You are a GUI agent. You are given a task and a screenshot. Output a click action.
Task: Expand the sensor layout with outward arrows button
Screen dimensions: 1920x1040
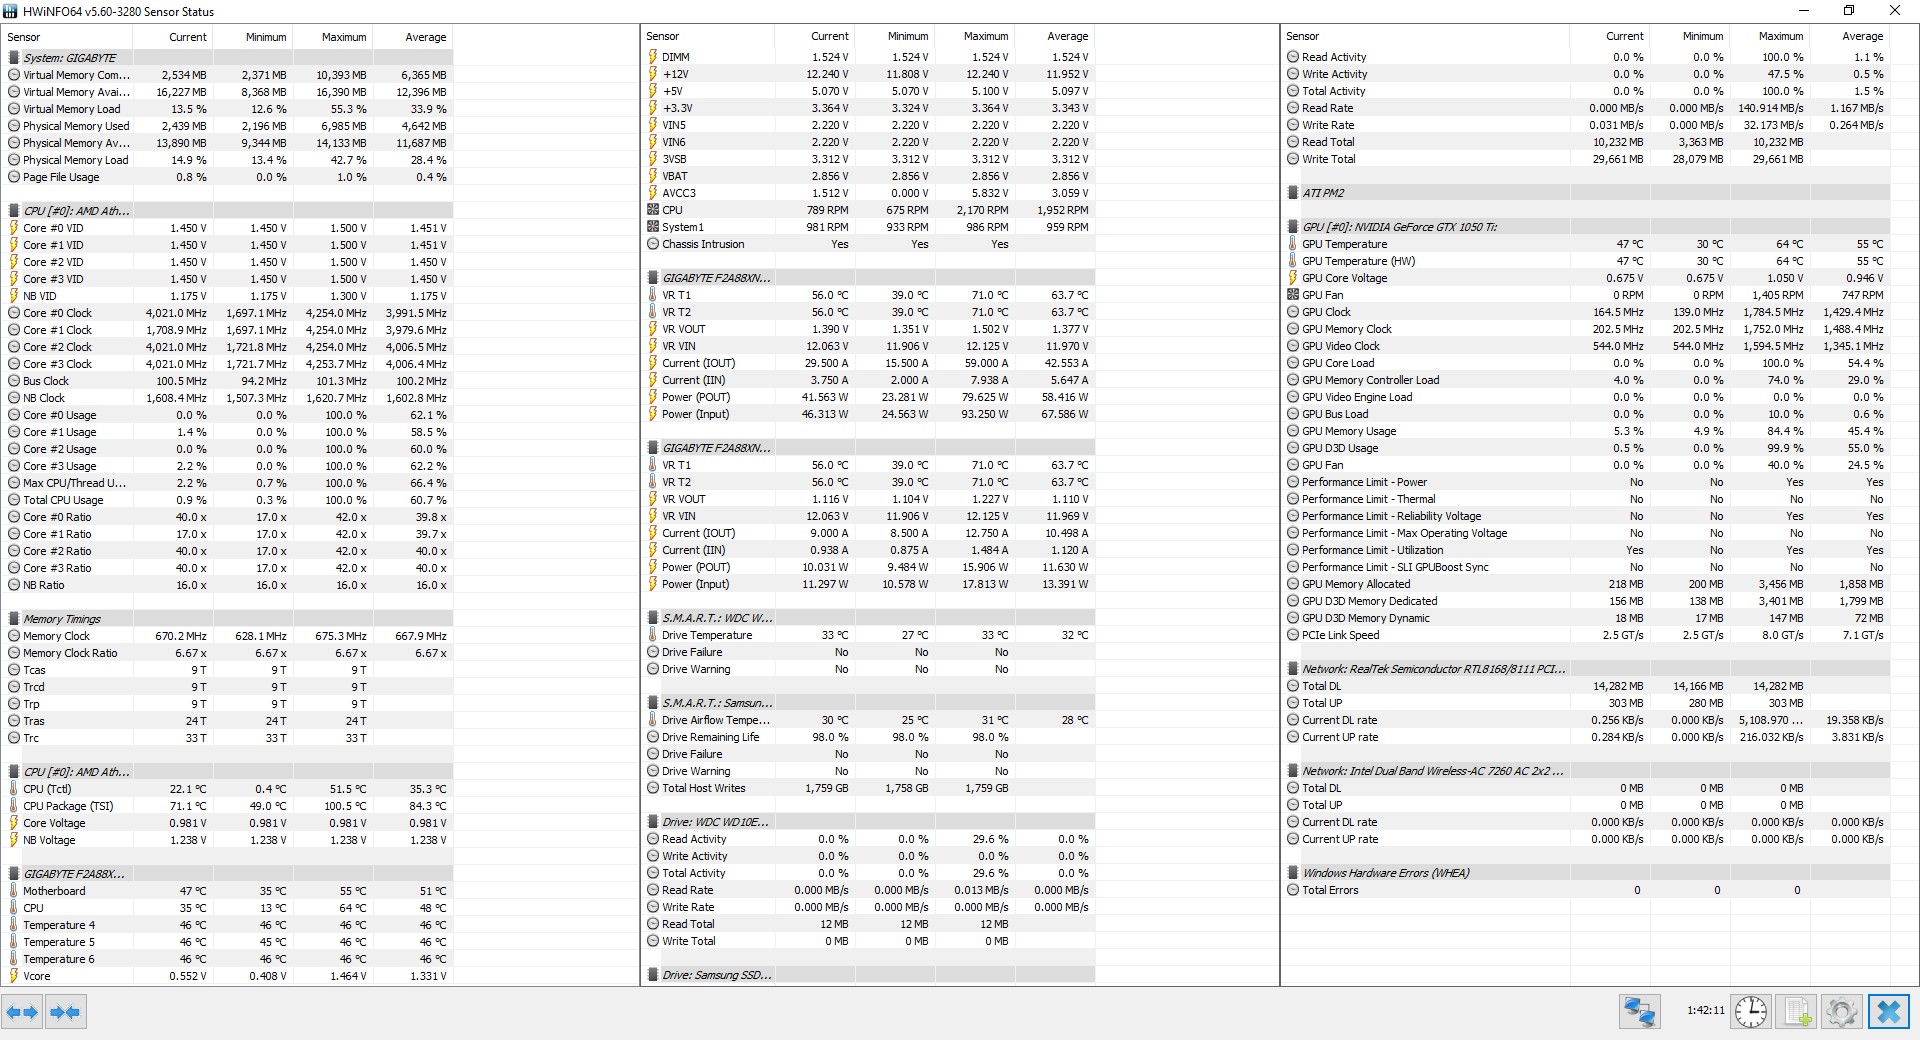pyautogui.click(x=22, y=1012)
